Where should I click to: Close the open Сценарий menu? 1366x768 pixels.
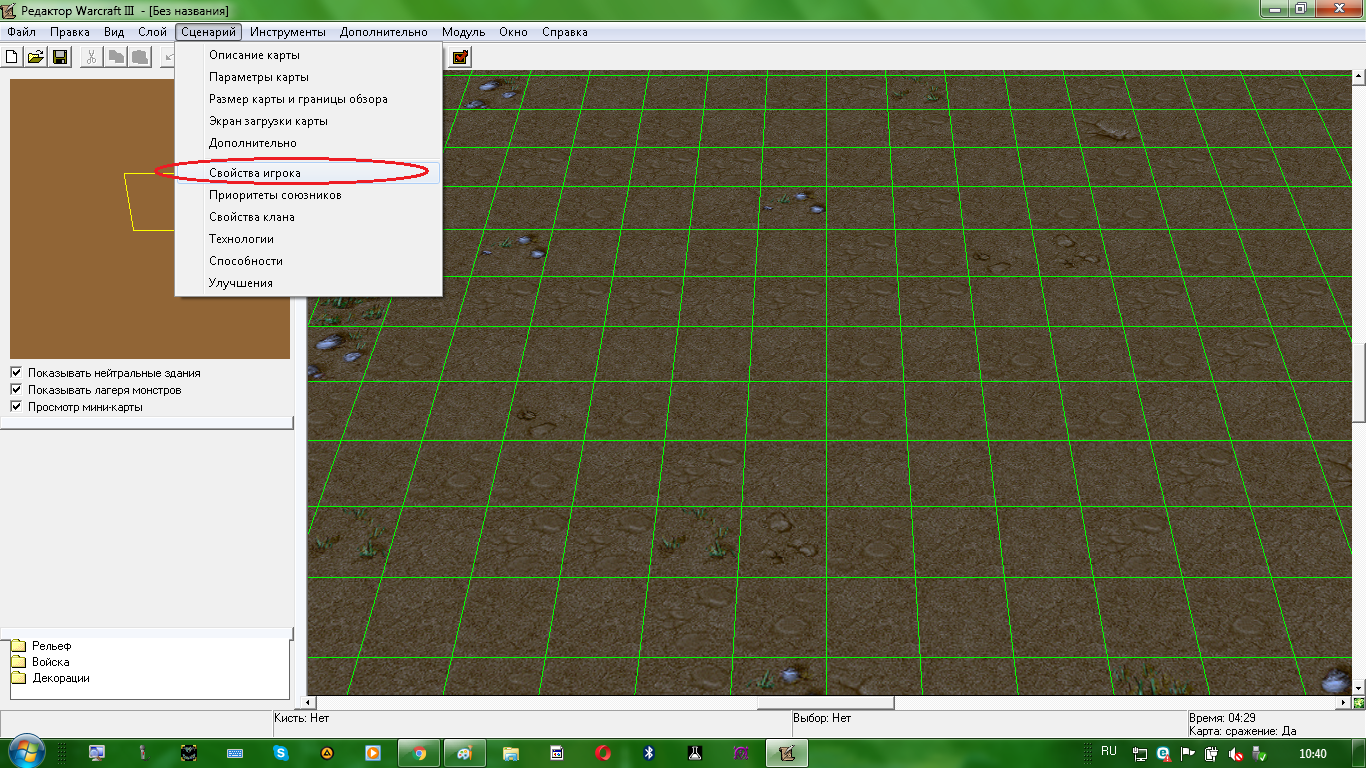(x=208, y=32)
